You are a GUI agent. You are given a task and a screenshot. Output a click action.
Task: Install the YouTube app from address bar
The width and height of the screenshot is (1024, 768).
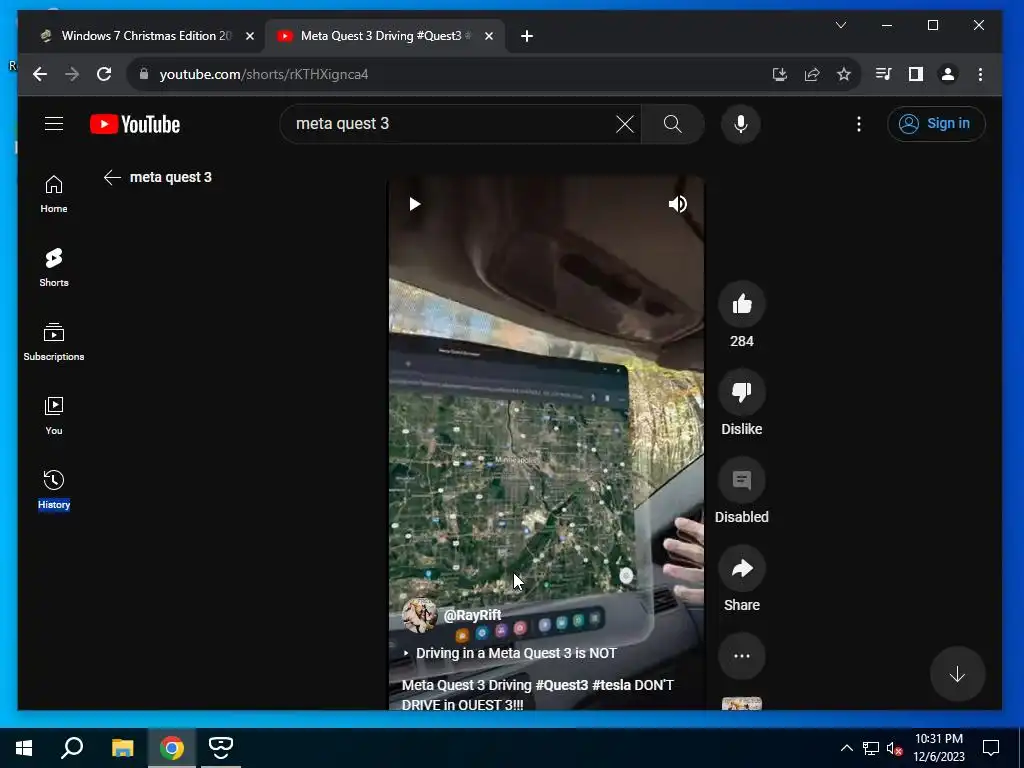pos(780,74)
